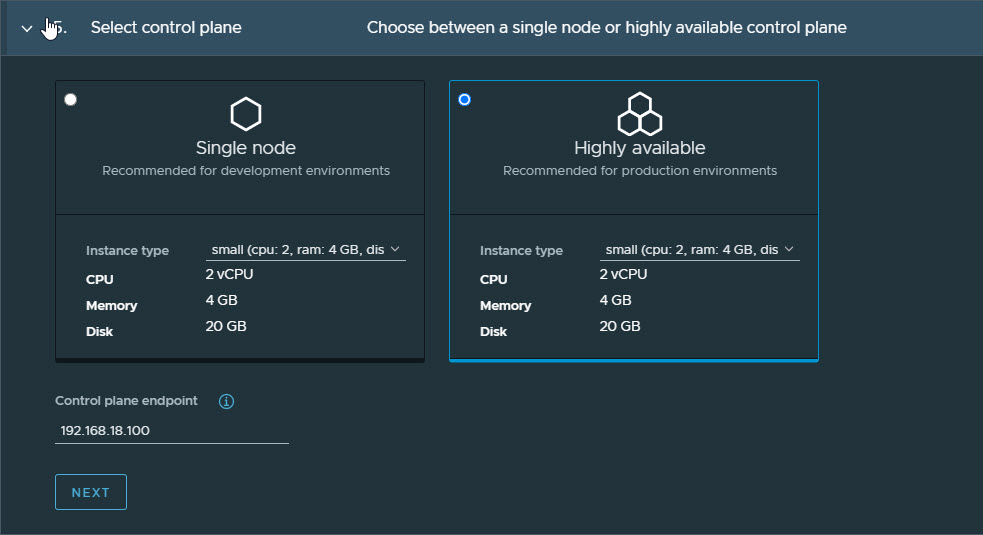Click the Highly available triple-hexagon icon
The height and width of the screenshot is (535, 983).
(639, 114)
